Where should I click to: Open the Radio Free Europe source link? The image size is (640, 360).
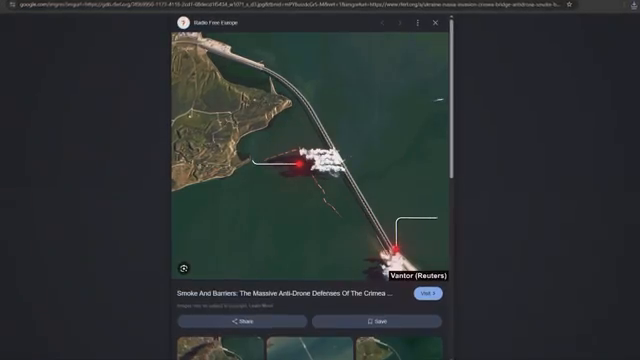click(216, 23)
